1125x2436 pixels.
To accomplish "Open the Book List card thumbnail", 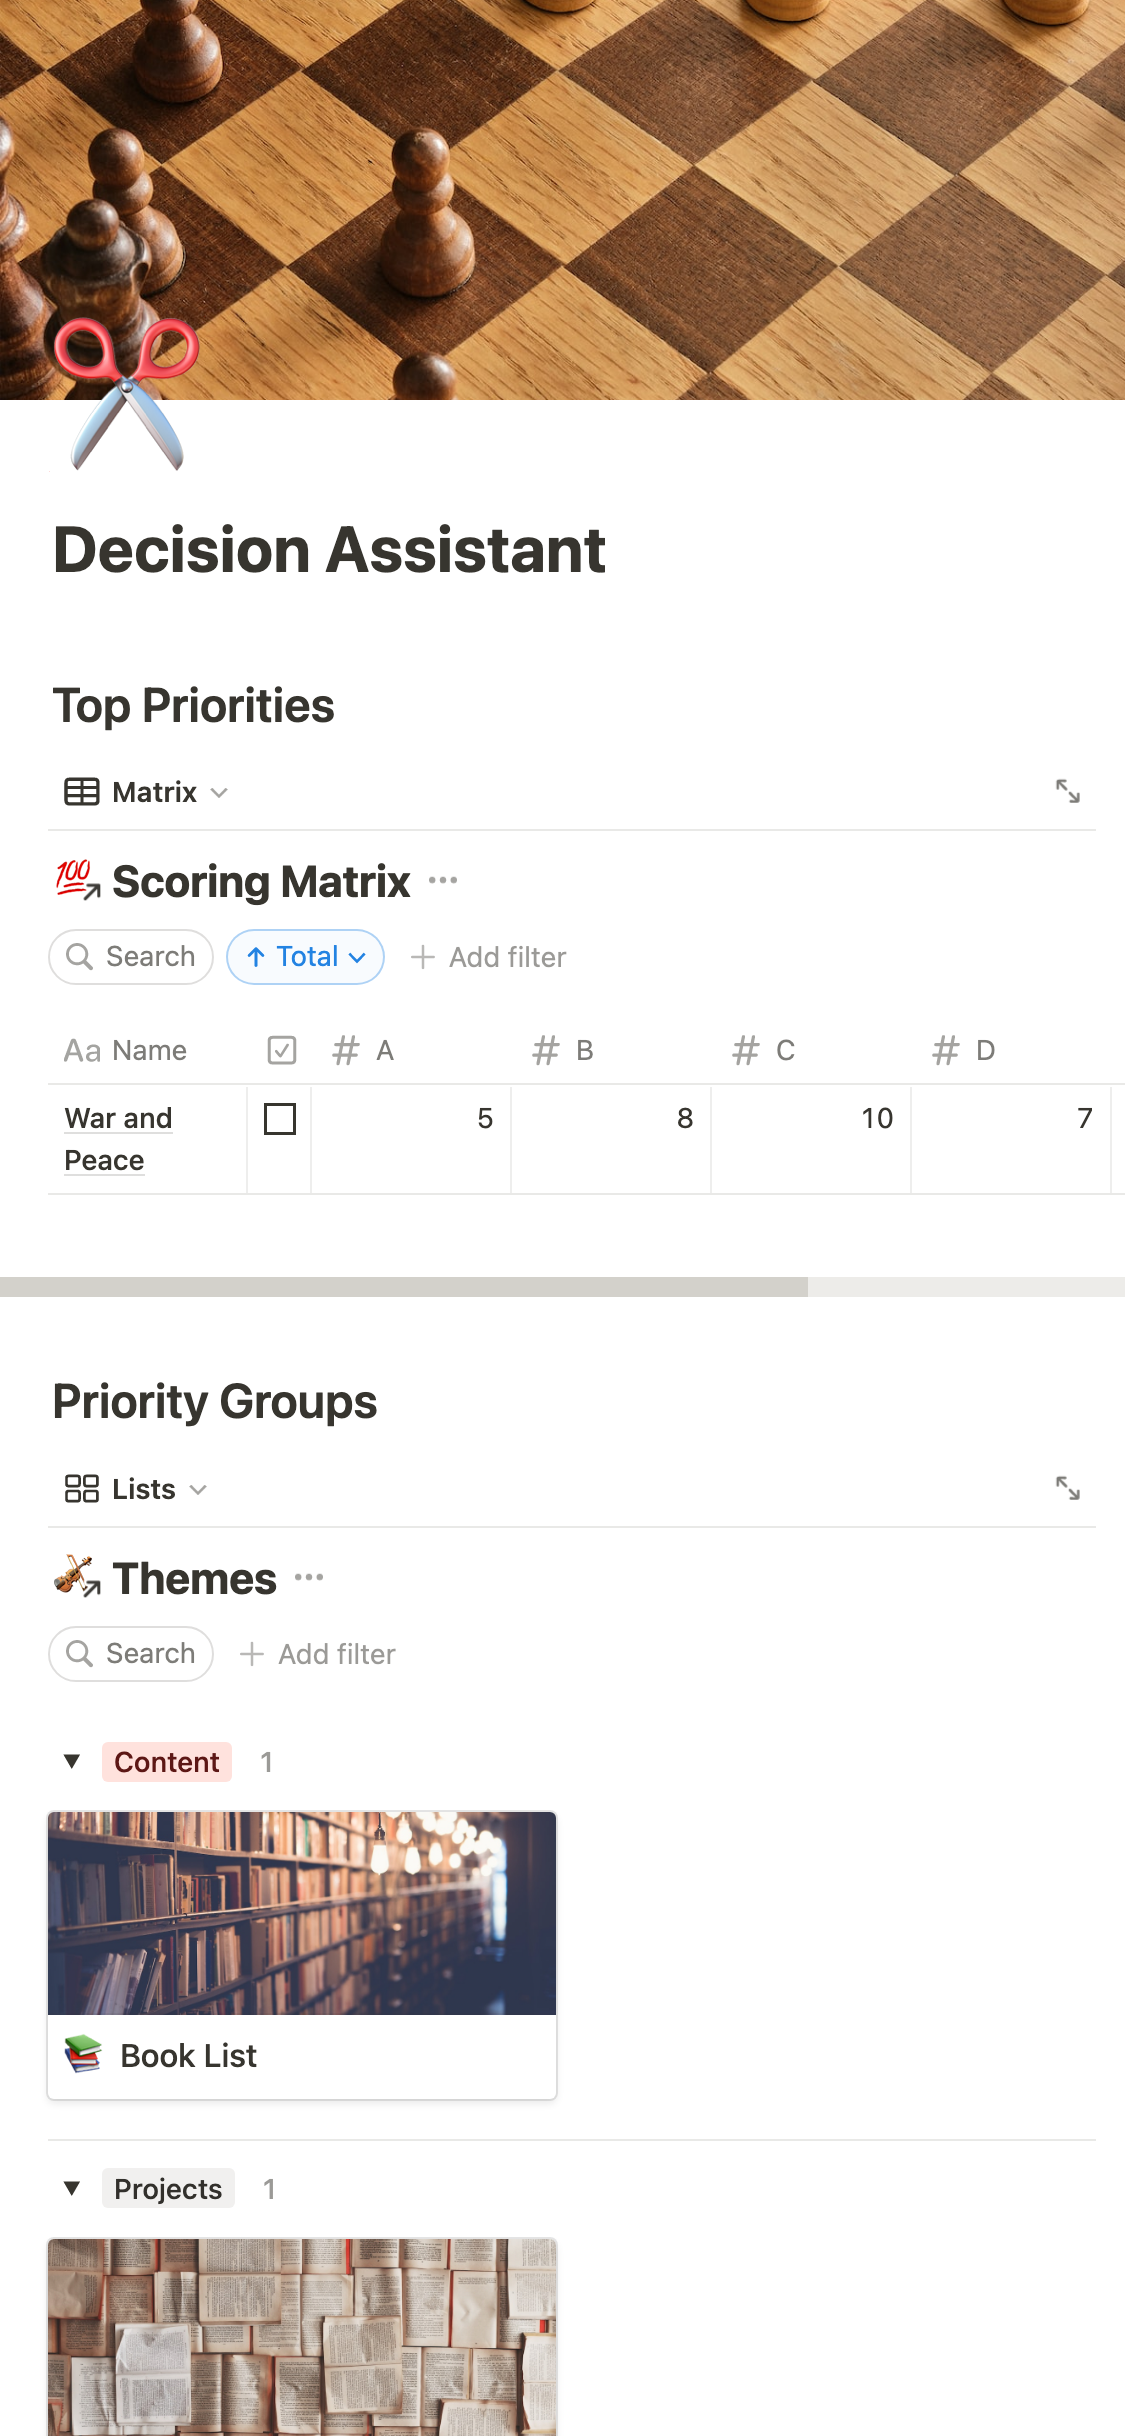I will point(302,1913).
